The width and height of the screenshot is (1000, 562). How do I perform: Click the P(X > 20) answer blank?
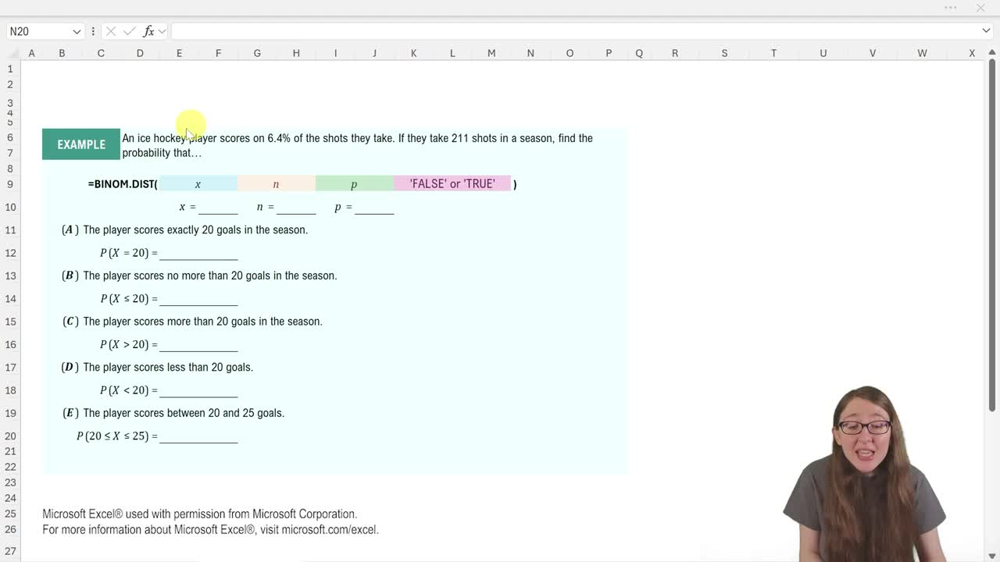(x=198, y=346)
